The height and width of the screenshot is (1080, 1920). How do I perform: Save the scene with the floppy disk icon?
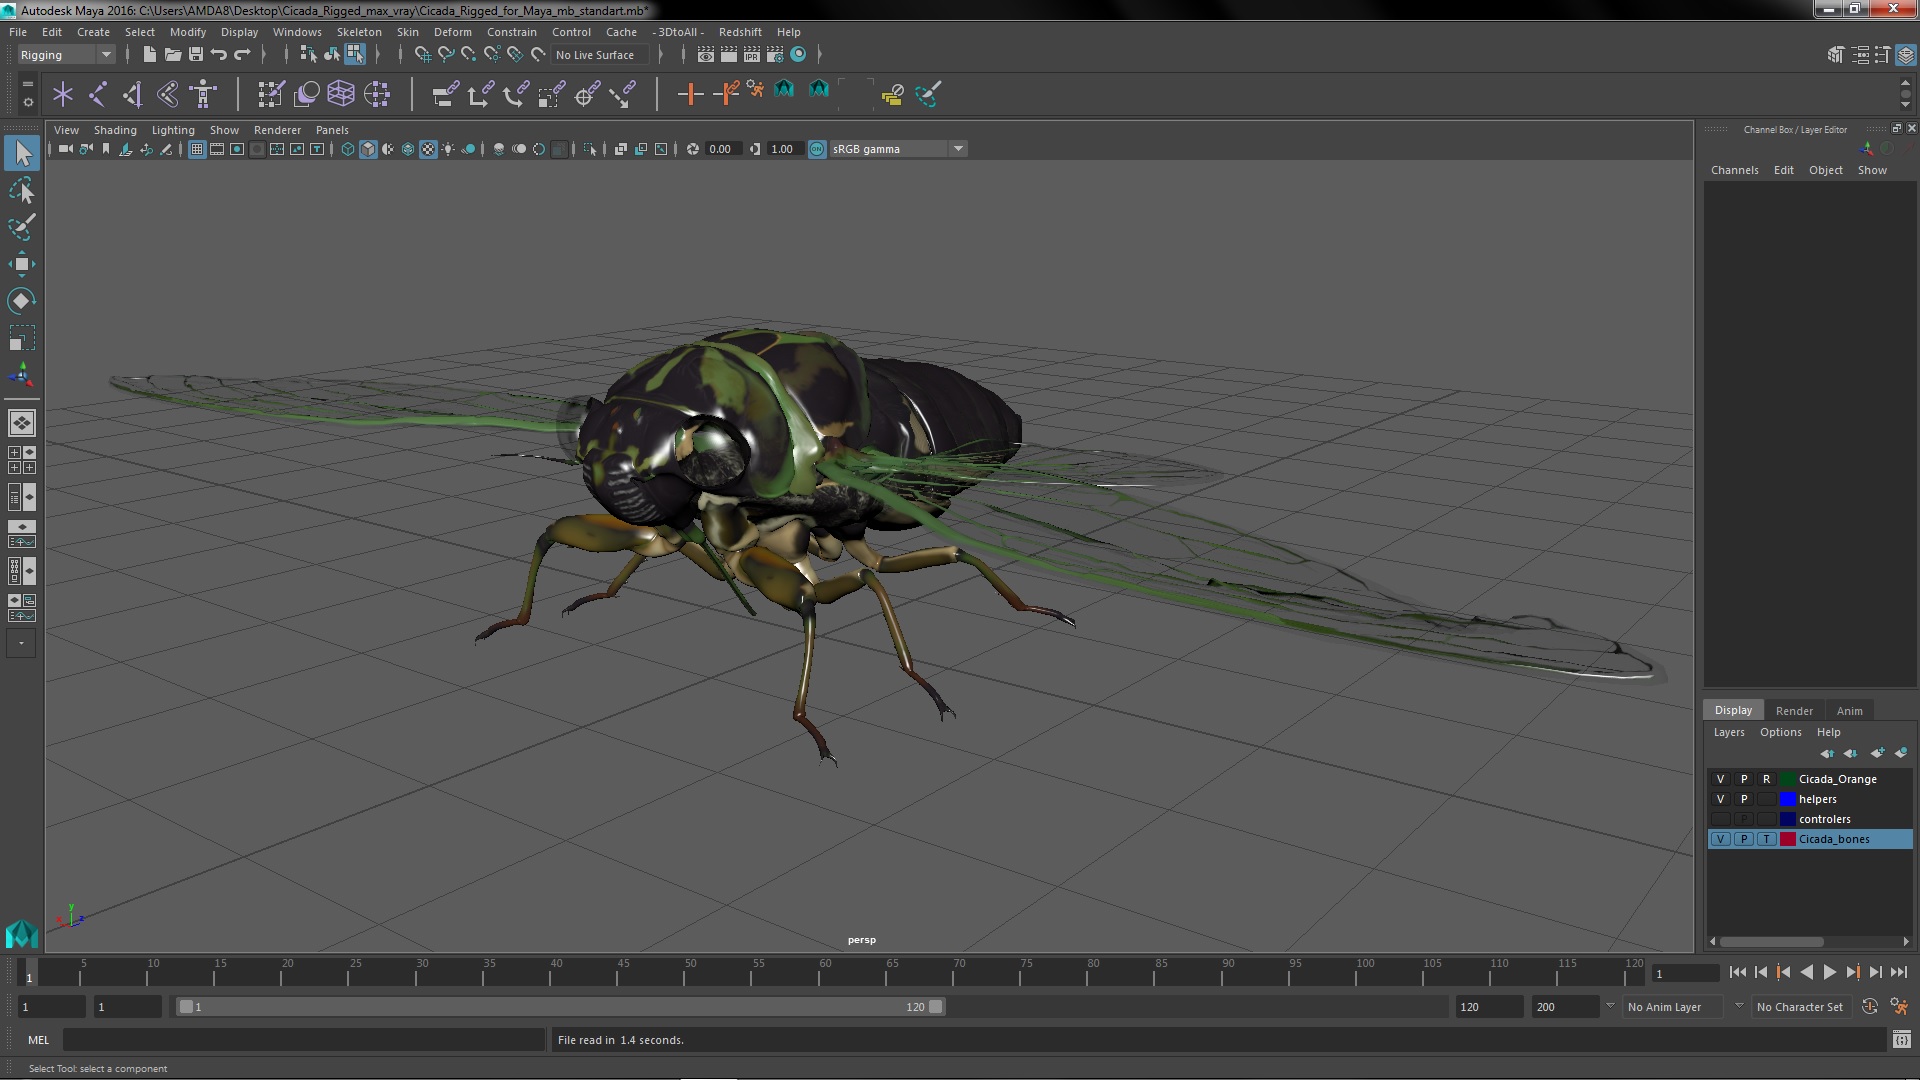coord(195,55)
